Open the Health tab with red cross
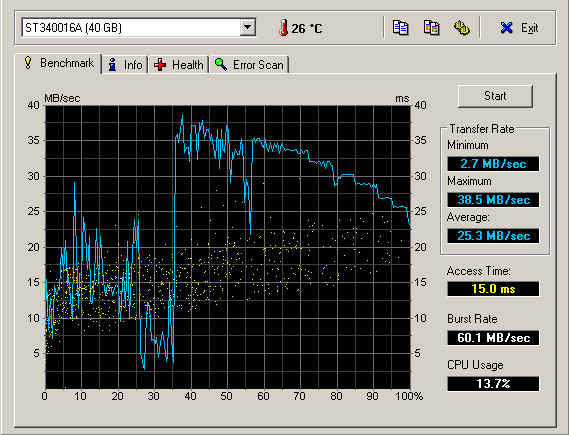The height and width of the screenshot is (435, 569). click(178, 65)
